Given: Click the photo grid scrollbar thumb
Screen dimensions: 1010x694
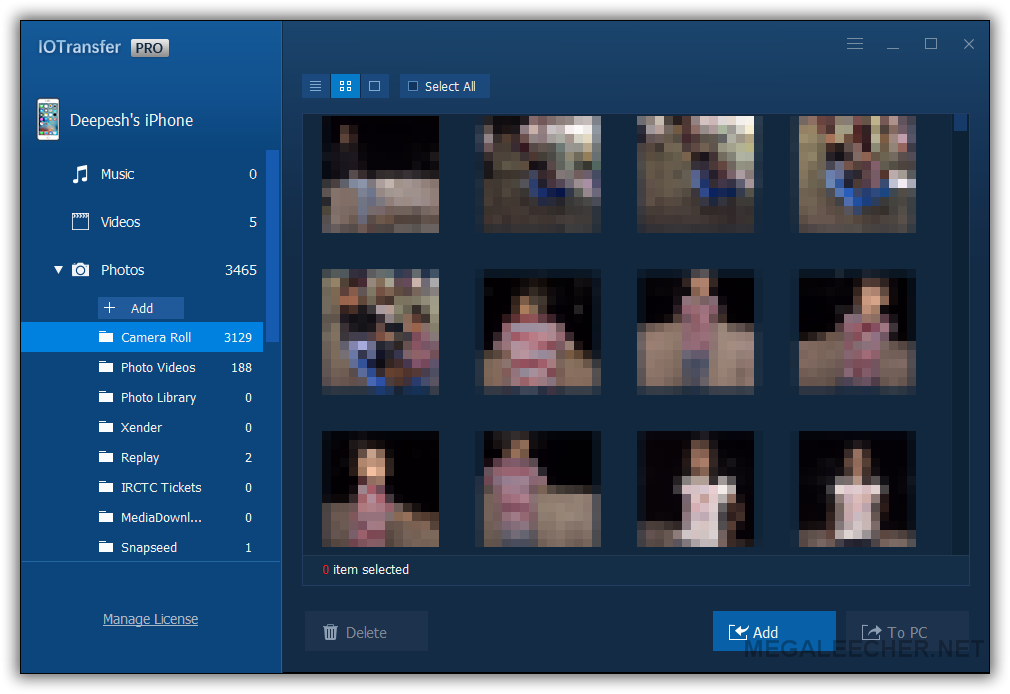Looking at the screenshot, I should (960, 122).
